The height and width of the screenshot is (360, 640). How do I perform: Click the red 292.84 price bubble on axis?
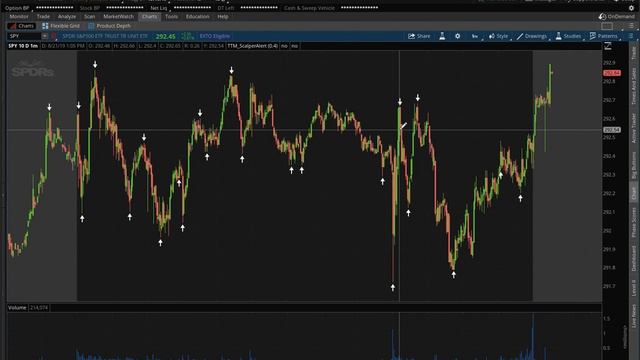tap(612, 73)
